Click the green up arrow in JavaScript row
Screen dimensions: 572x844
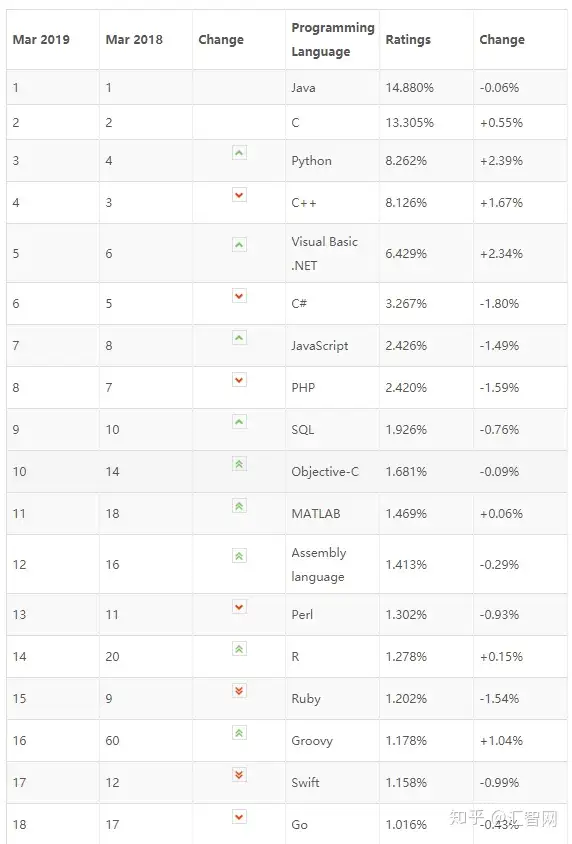[239, 337]
